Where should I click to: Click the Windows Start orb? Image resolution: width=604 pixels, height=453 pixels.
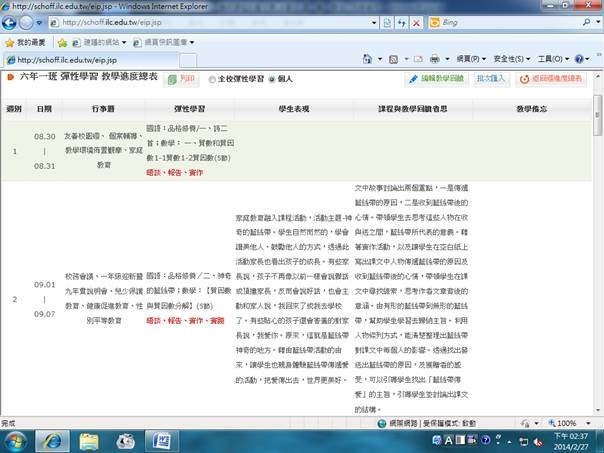click(x=14, y=440)
